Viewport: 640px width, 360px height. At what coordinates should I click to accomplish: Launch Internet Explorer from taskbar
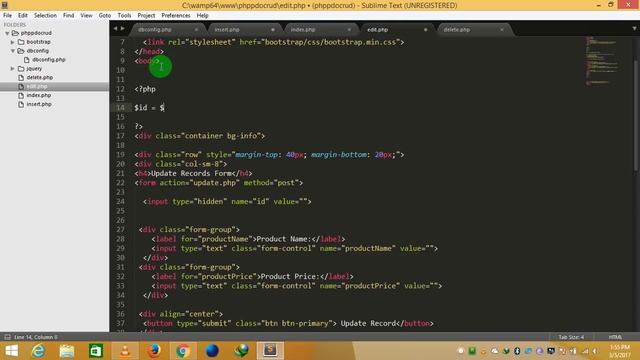(x=38, y=351)
